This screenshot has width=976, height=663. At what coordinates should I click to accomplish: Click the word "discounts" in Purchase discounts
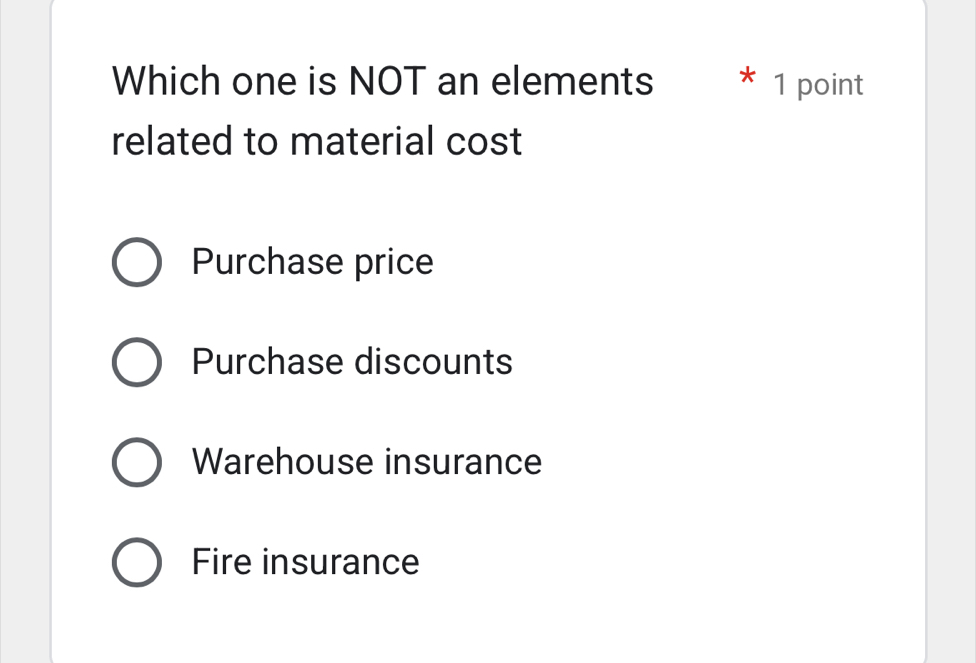coord(433,362)
